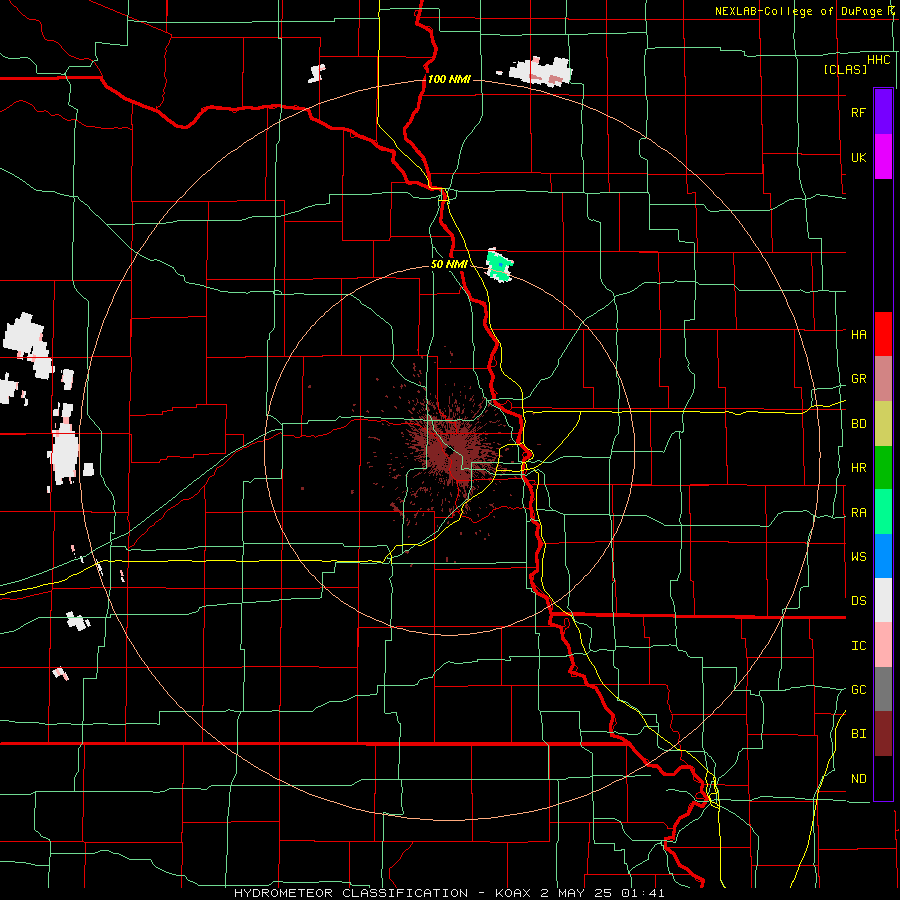Click the RF legend label
The height and width of the screenshot is (900, 900).
(x=858, y=112)
